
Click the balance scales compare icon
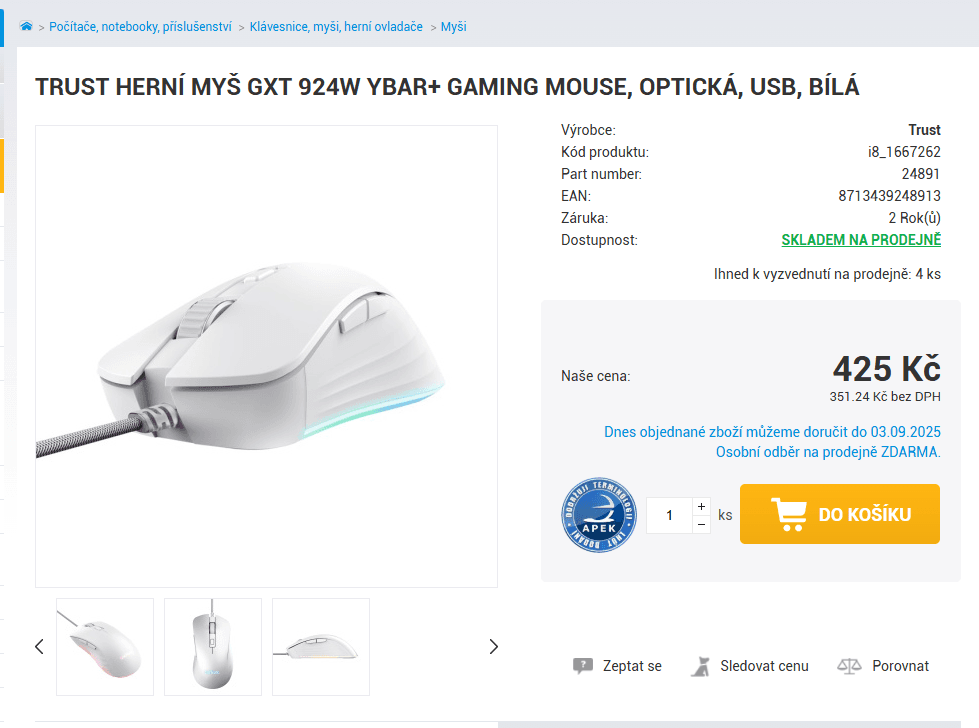click(849, 666)
